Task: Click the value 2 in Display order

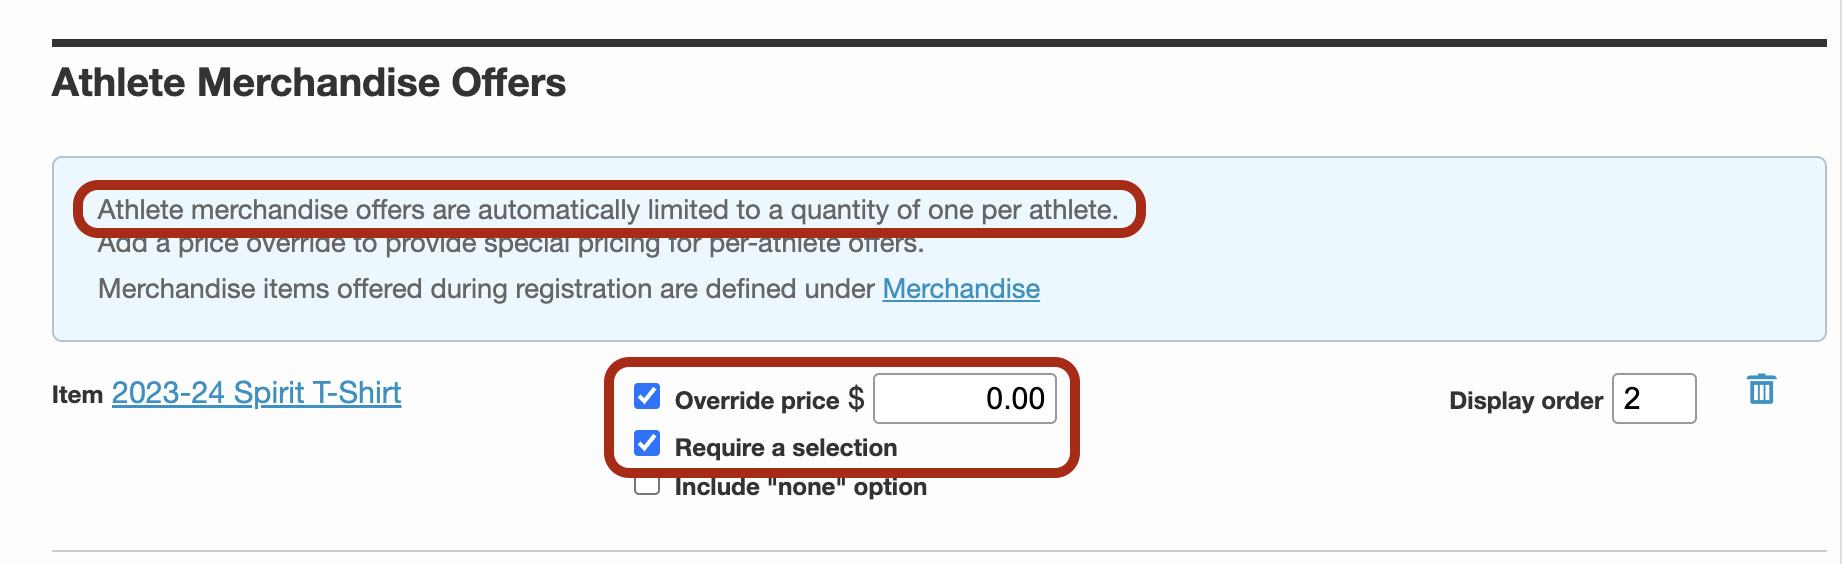Action: [1632, 399]
